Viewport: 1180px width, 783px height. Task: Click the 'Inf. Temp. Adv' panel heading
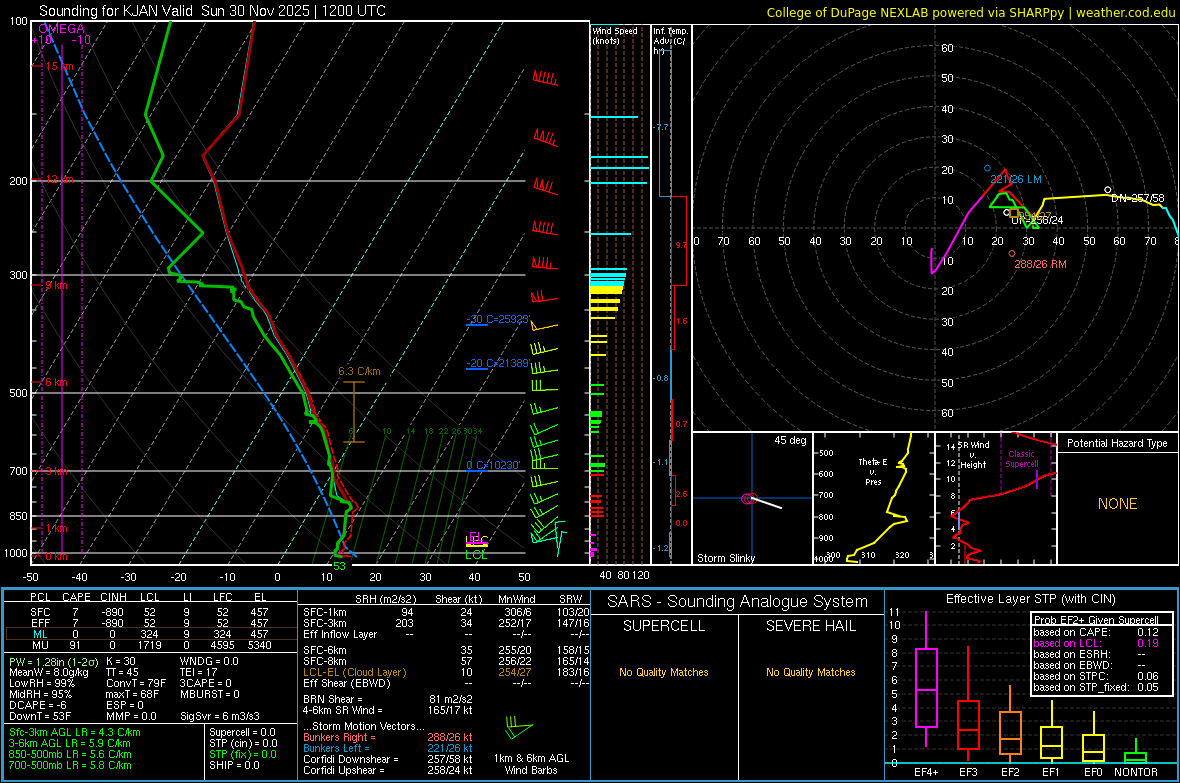(669, 40)
